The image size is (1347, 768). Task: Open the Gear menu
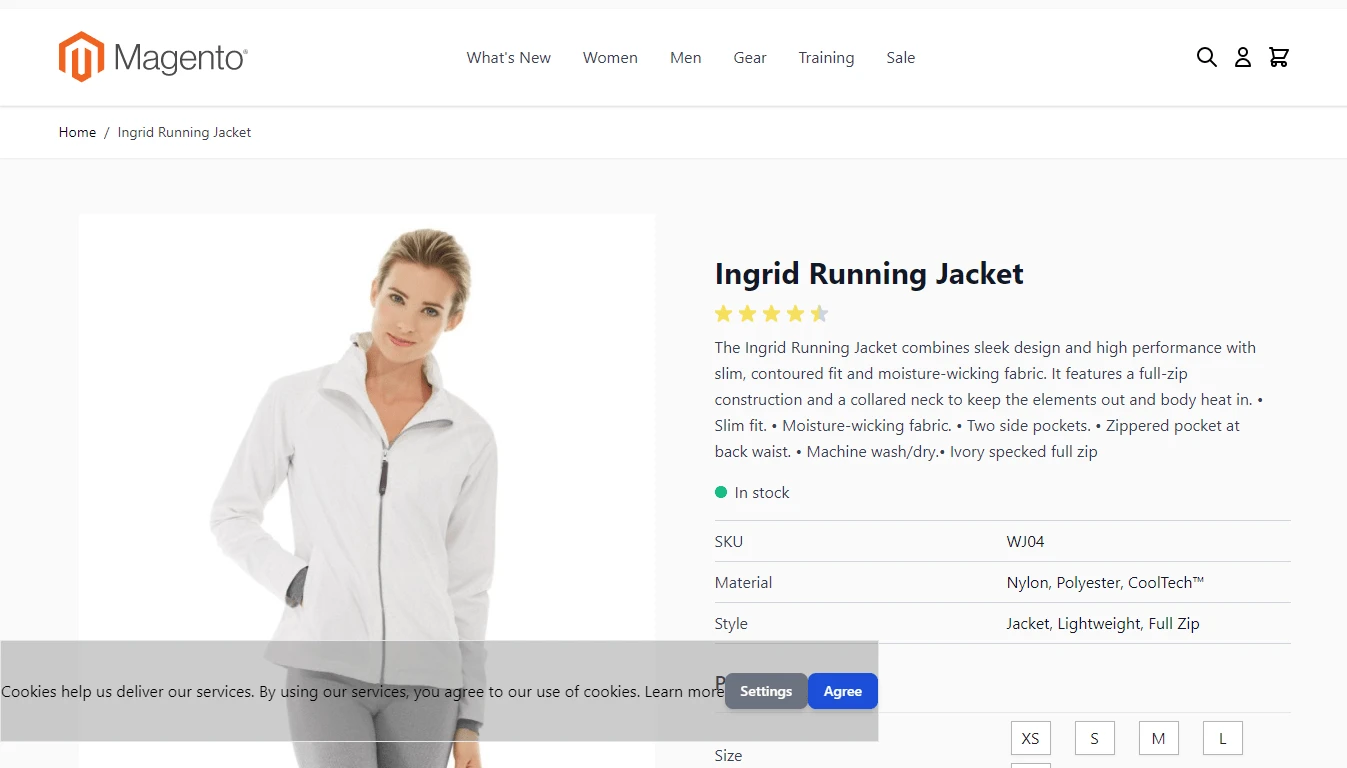pos(750,58)
